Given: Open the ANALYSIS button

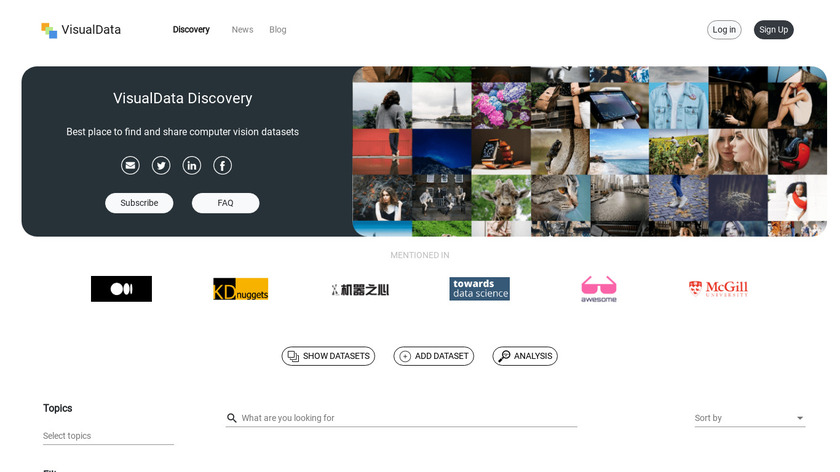Looking at the screenshot, I should (x=525, y=356).
